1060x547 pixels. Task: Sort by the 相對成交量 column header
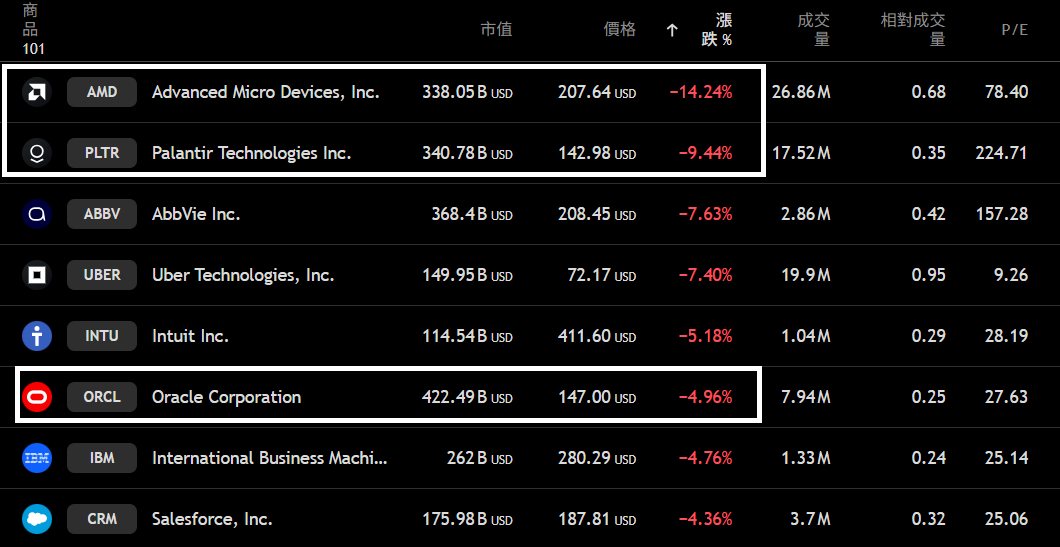point(912,30)
